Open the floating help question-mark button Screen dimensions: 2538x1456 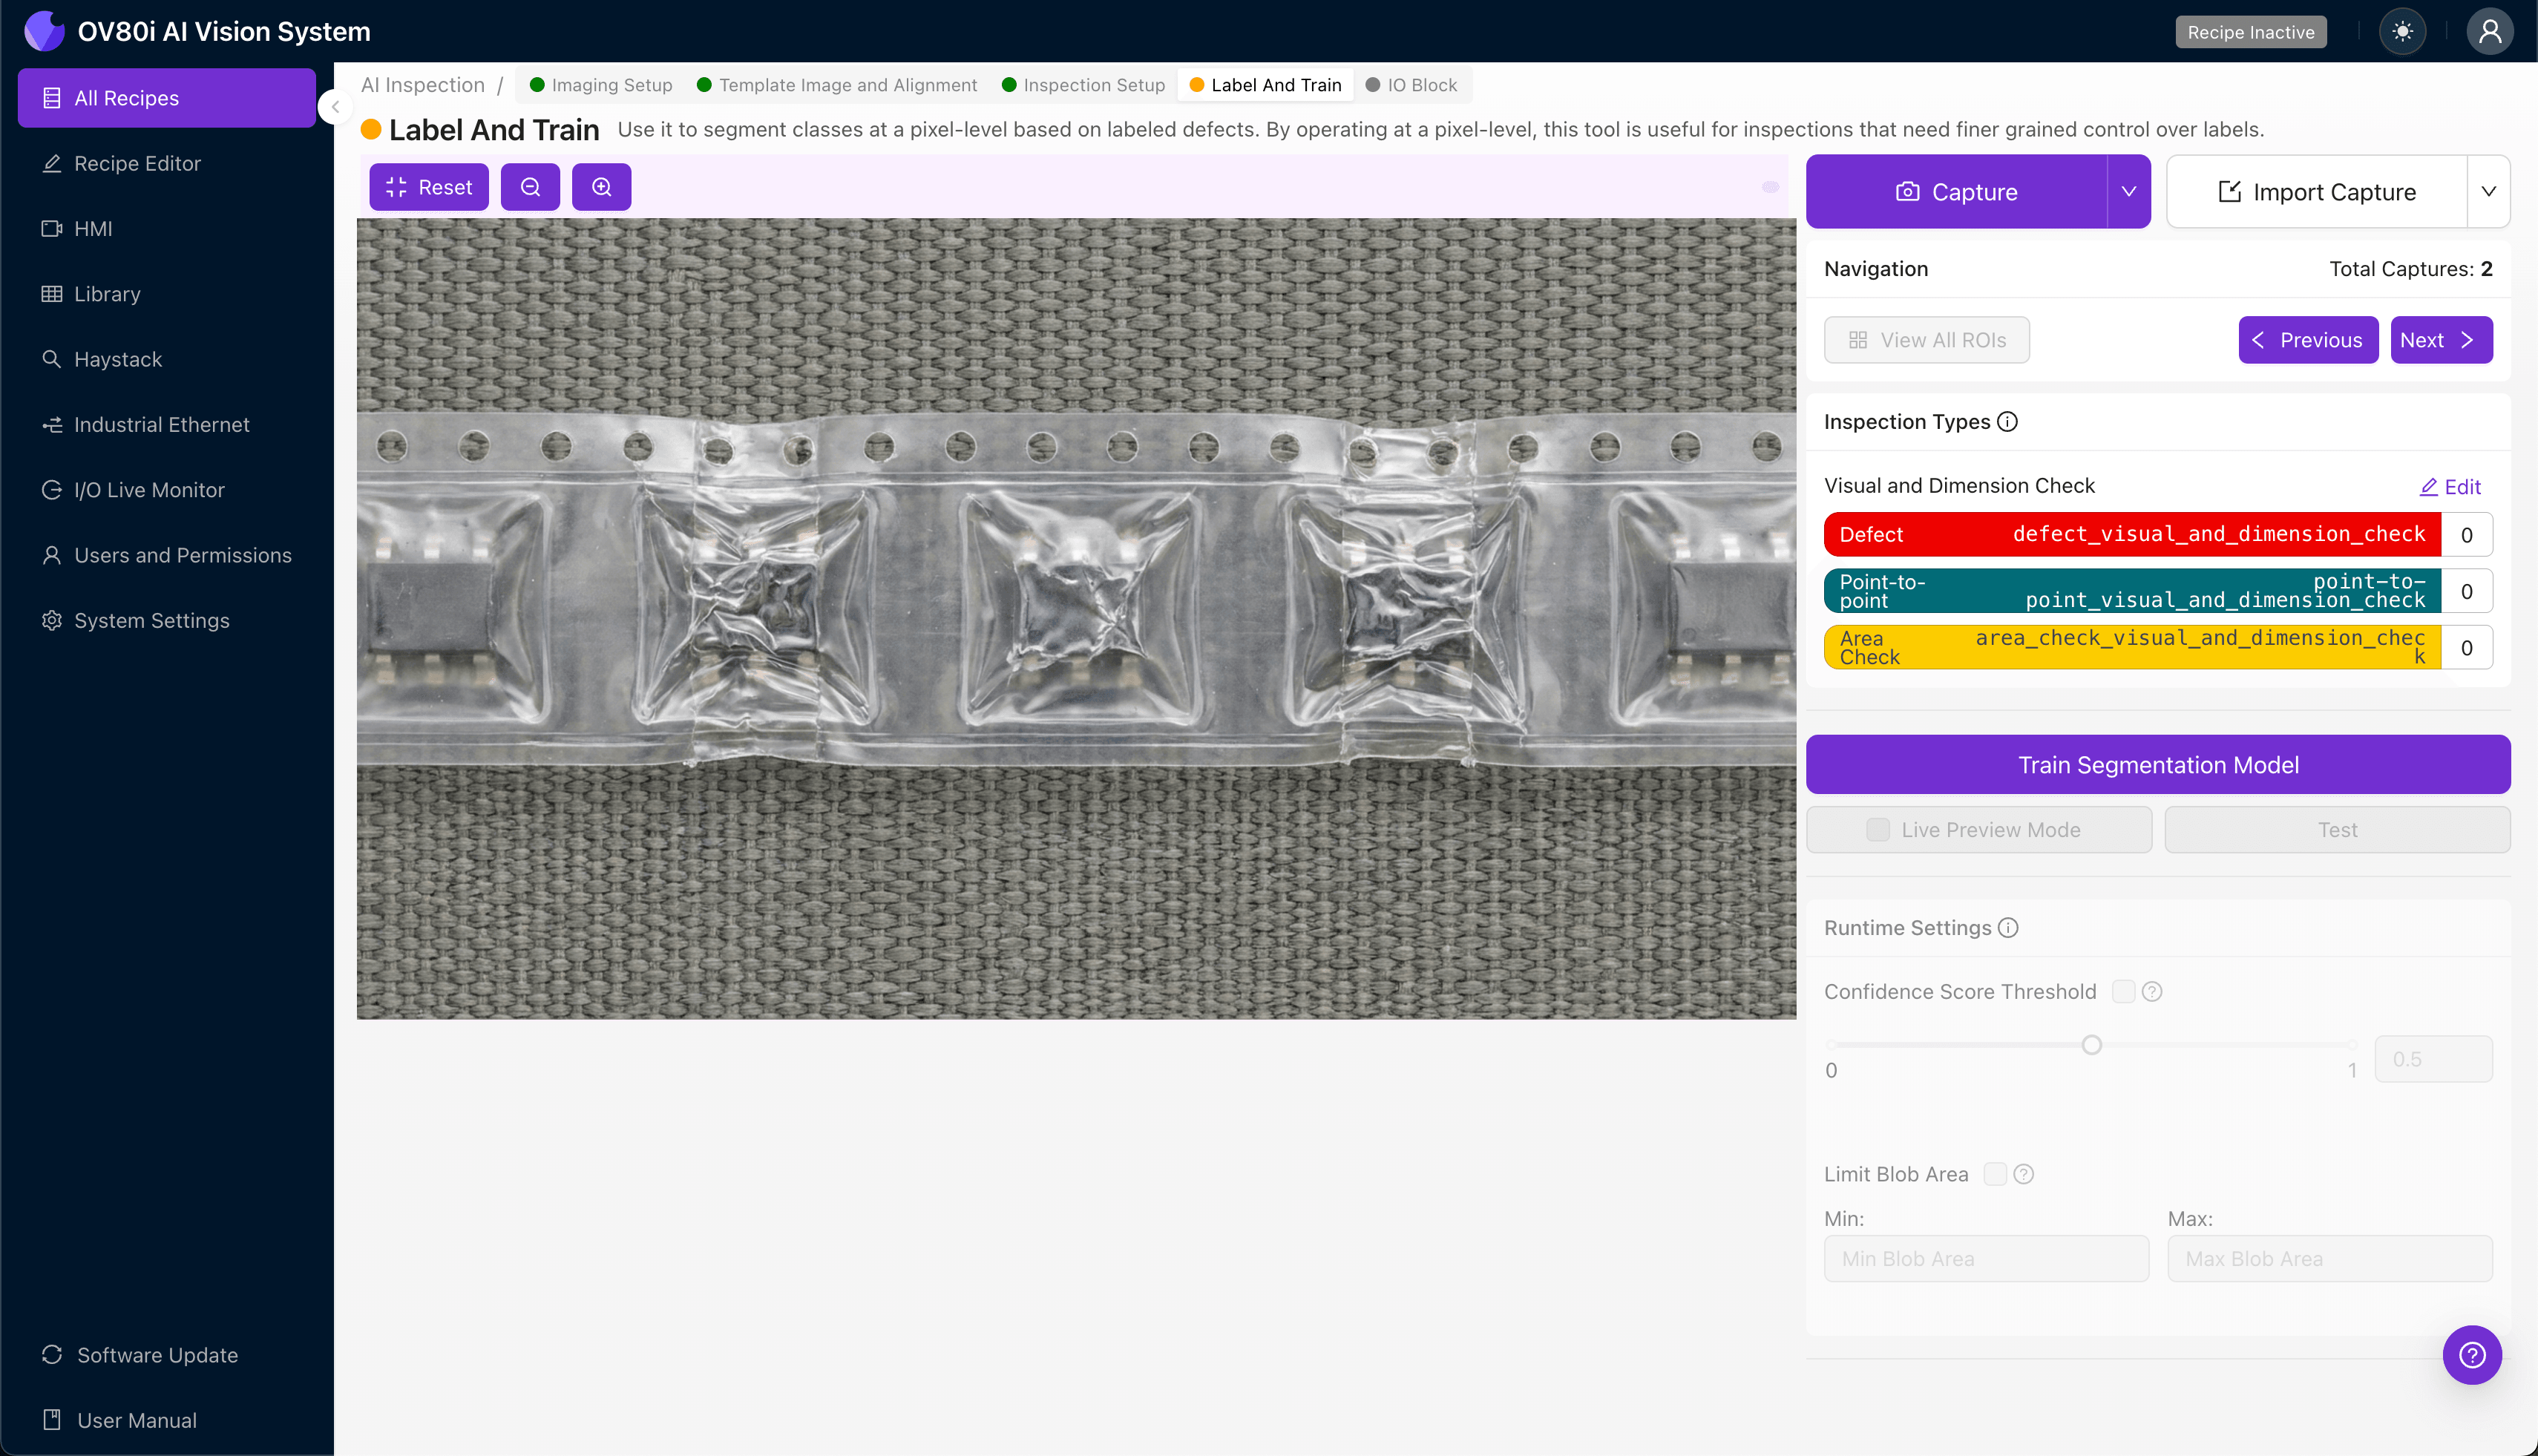[2471, 1355]
